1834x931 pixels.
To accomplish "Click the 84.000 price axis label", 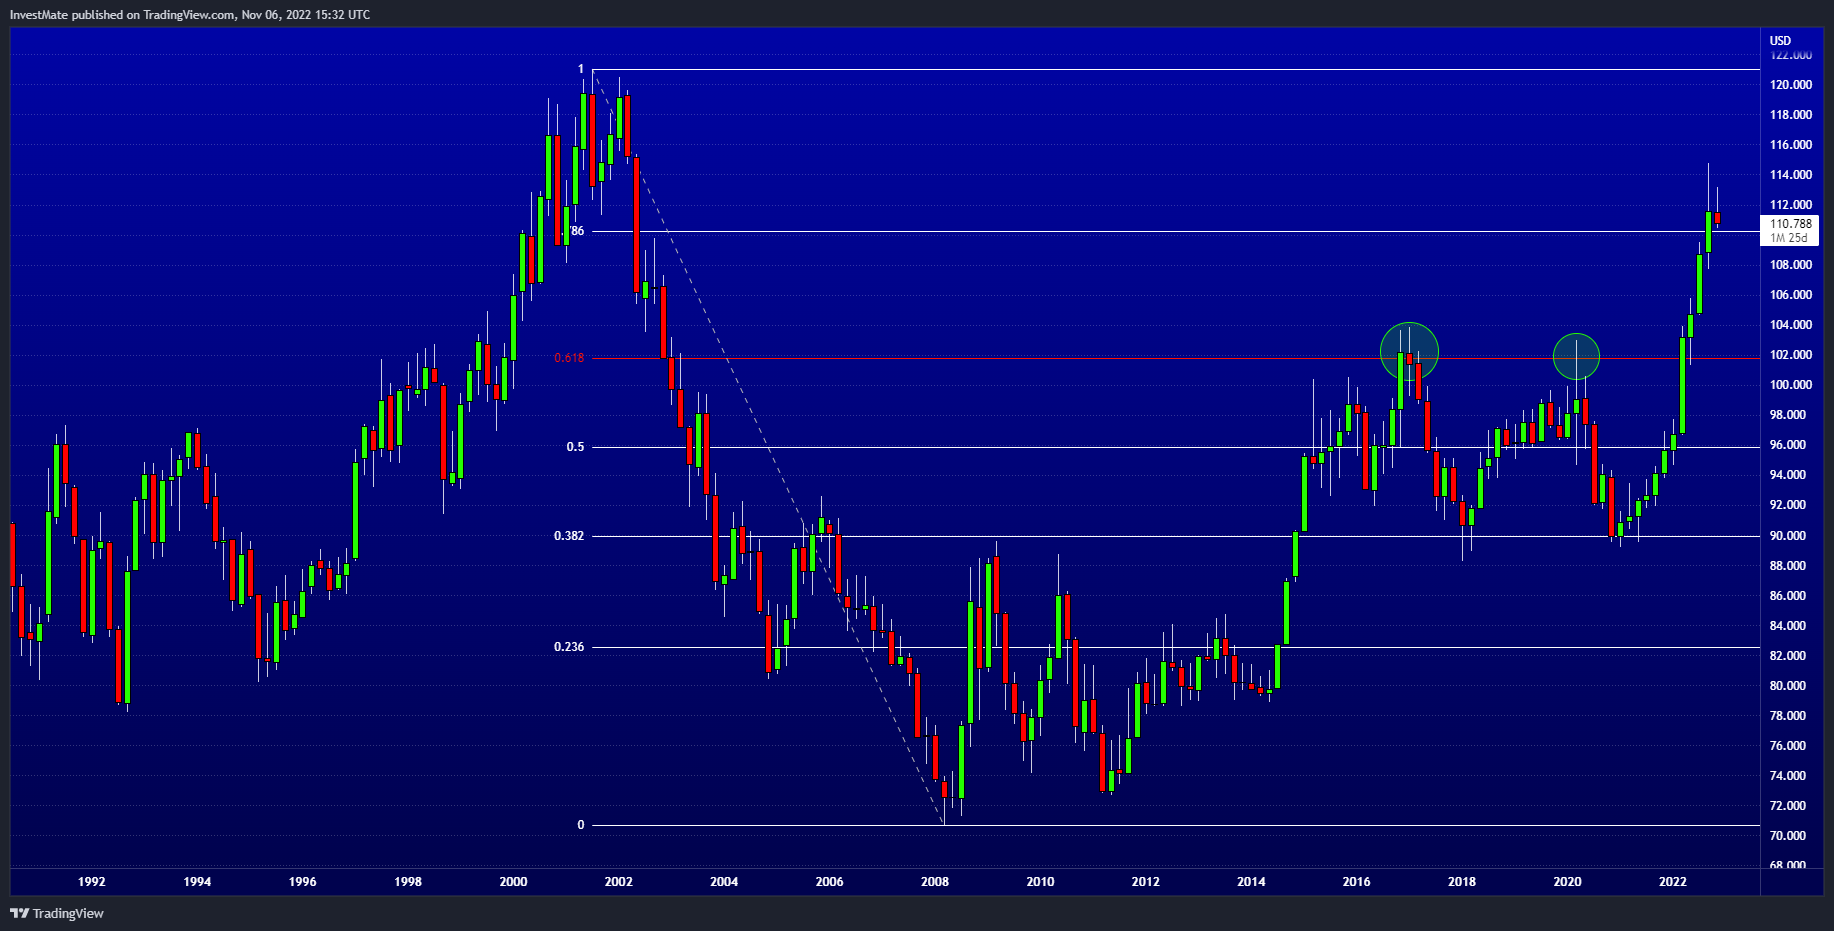I will 1790,626.
